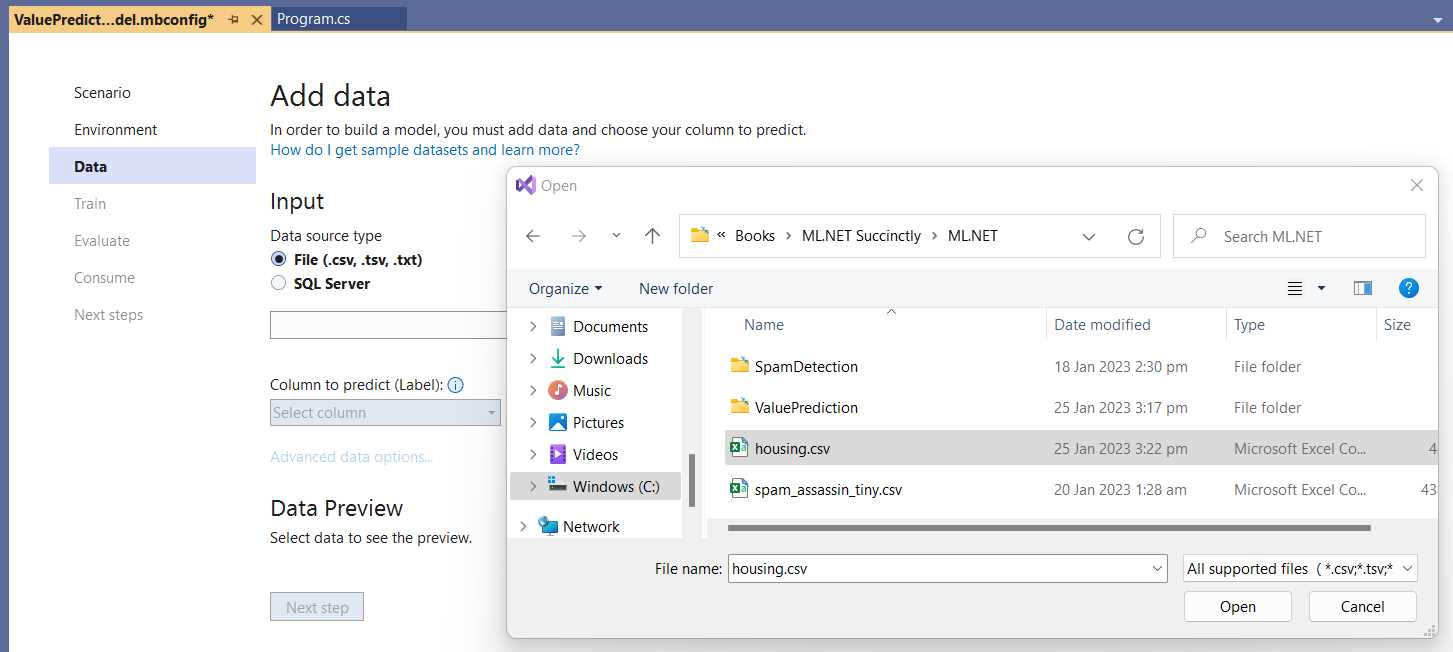The height and width of the screenshot is (652, 1453).
Task: Navigate back in the Open dialog
Action: 533,236
